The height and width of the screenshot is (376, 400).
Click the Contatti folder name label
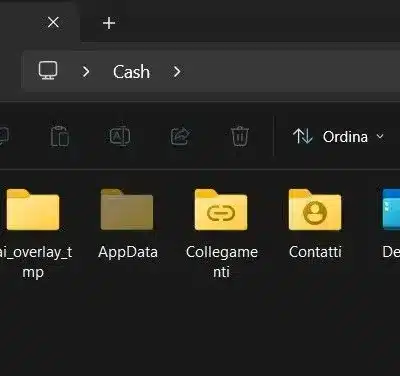[x=315, y=252]
